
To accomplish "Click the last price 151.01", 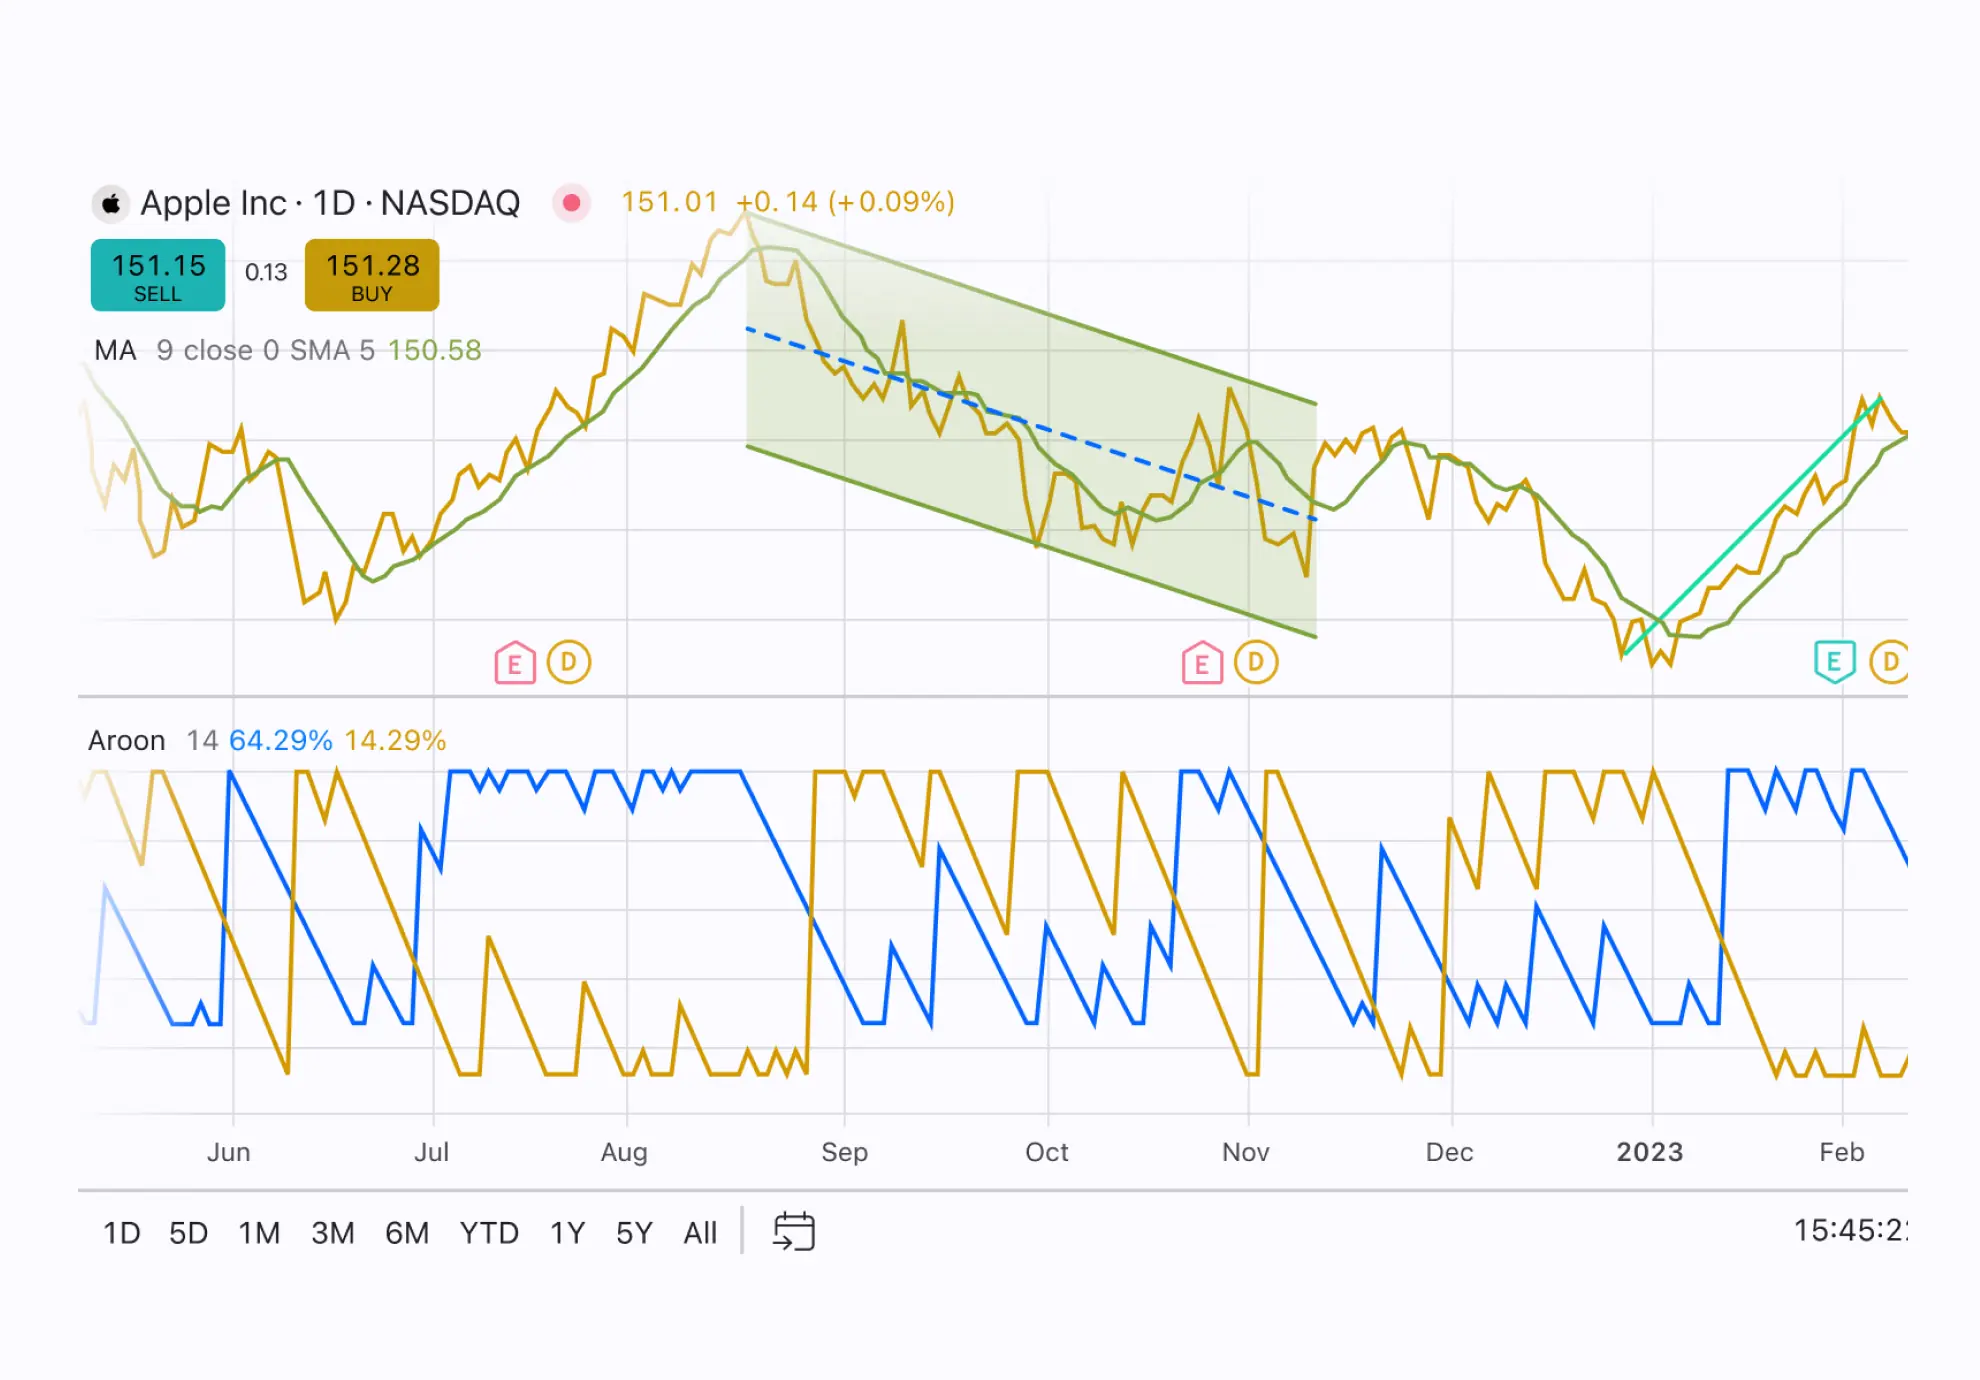I will click(x=670, y=202).
